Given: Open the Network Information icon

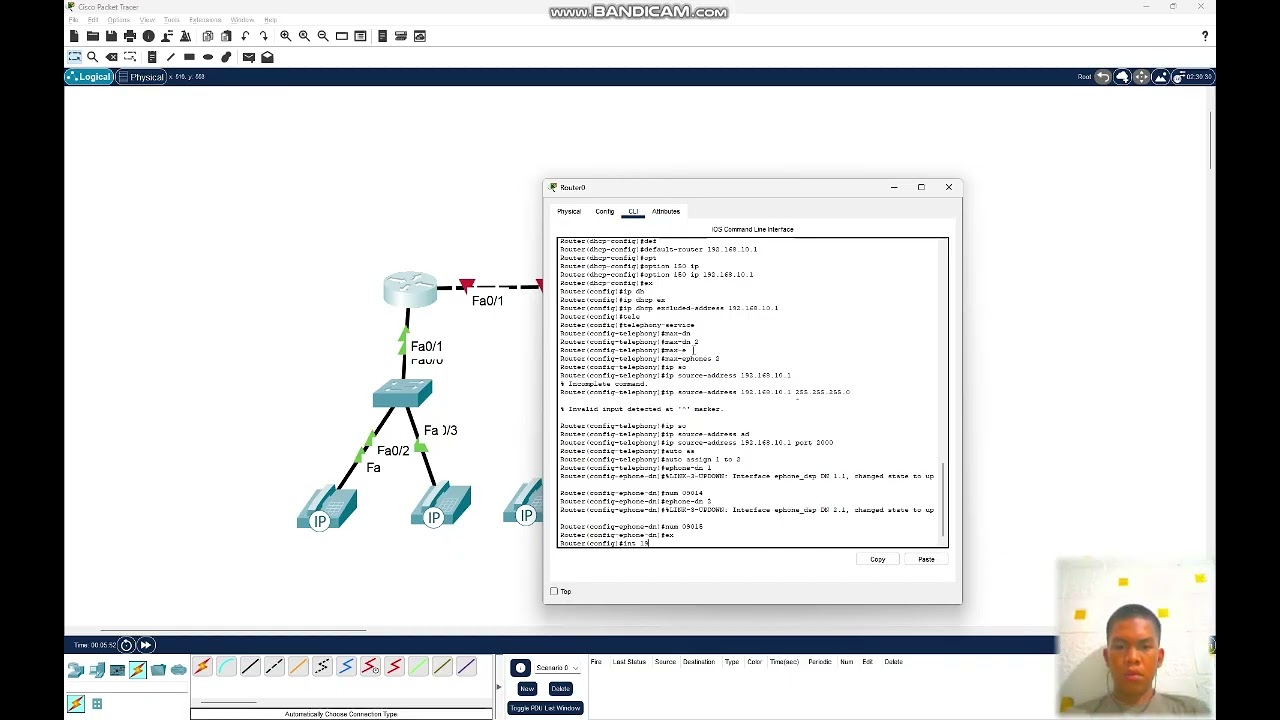Looking at the screenshot, I should (x=148, y=36).
